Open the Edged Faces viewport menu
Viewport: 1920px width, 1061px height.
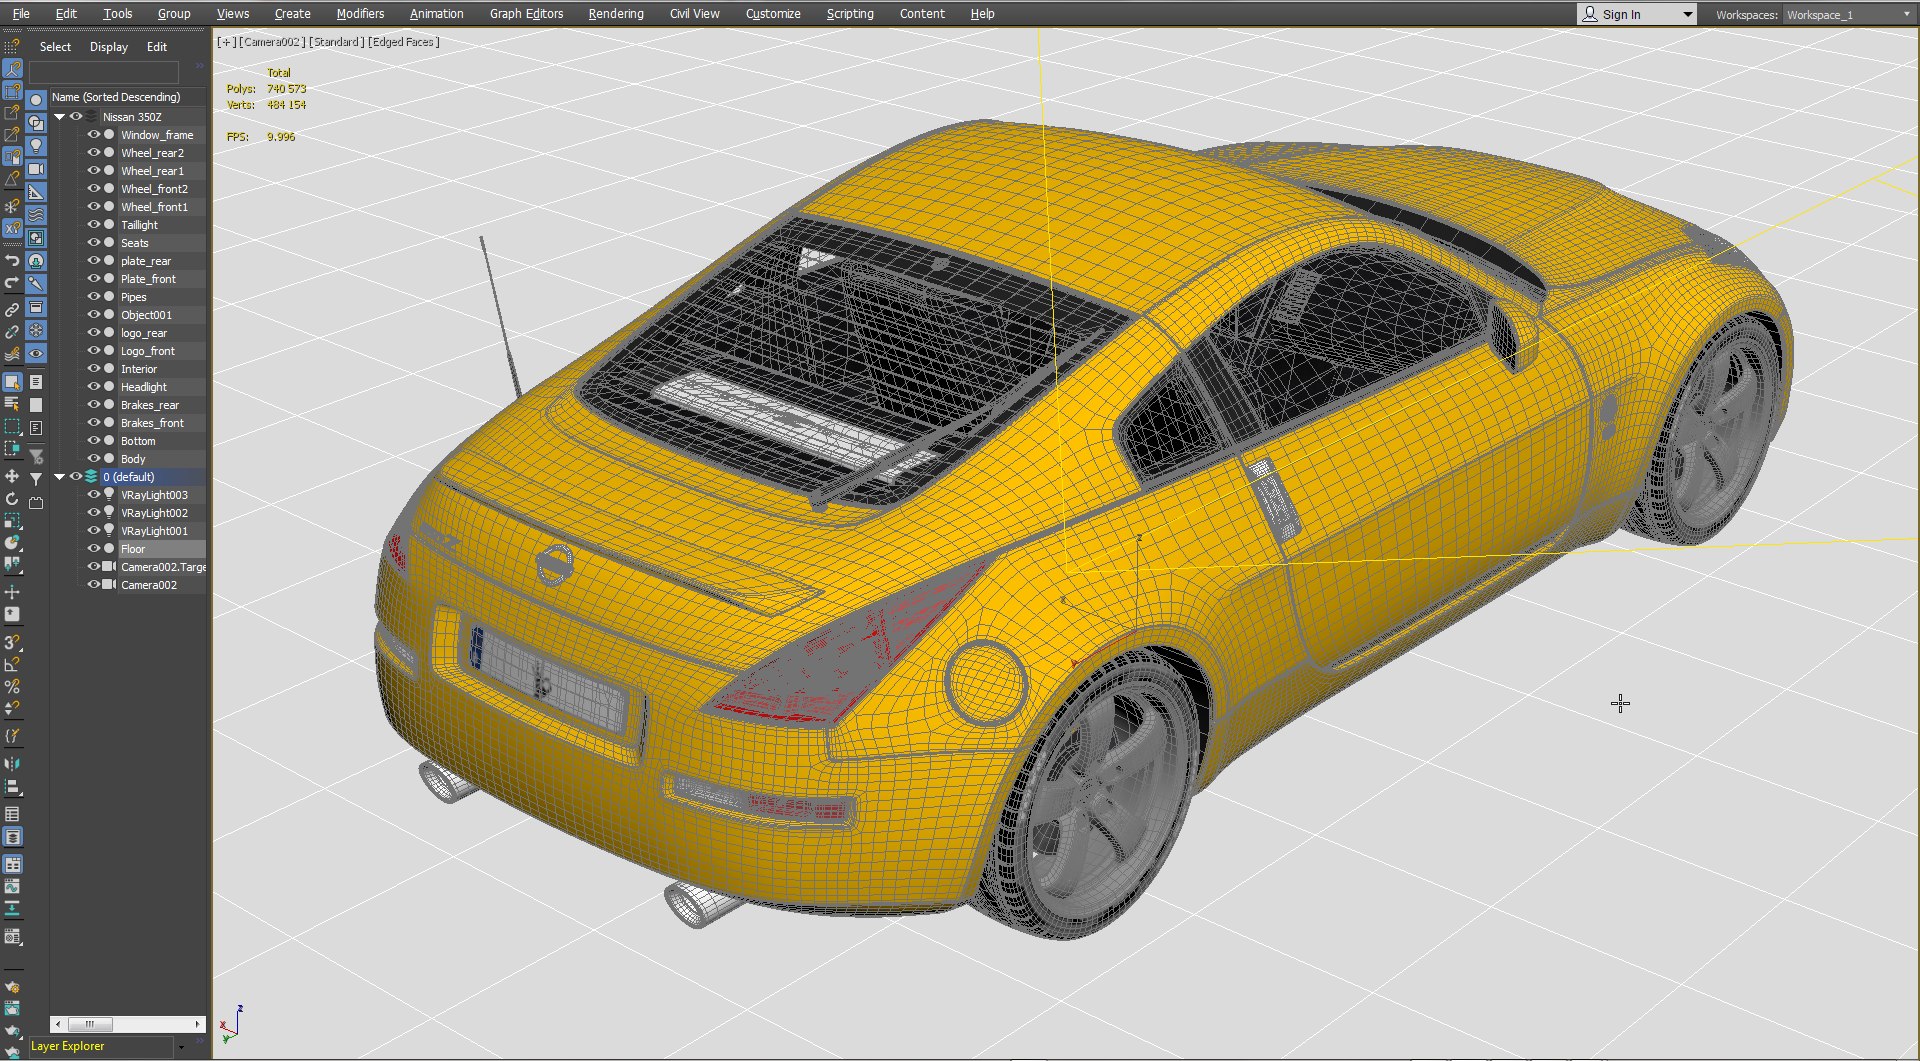coord(404,42)
